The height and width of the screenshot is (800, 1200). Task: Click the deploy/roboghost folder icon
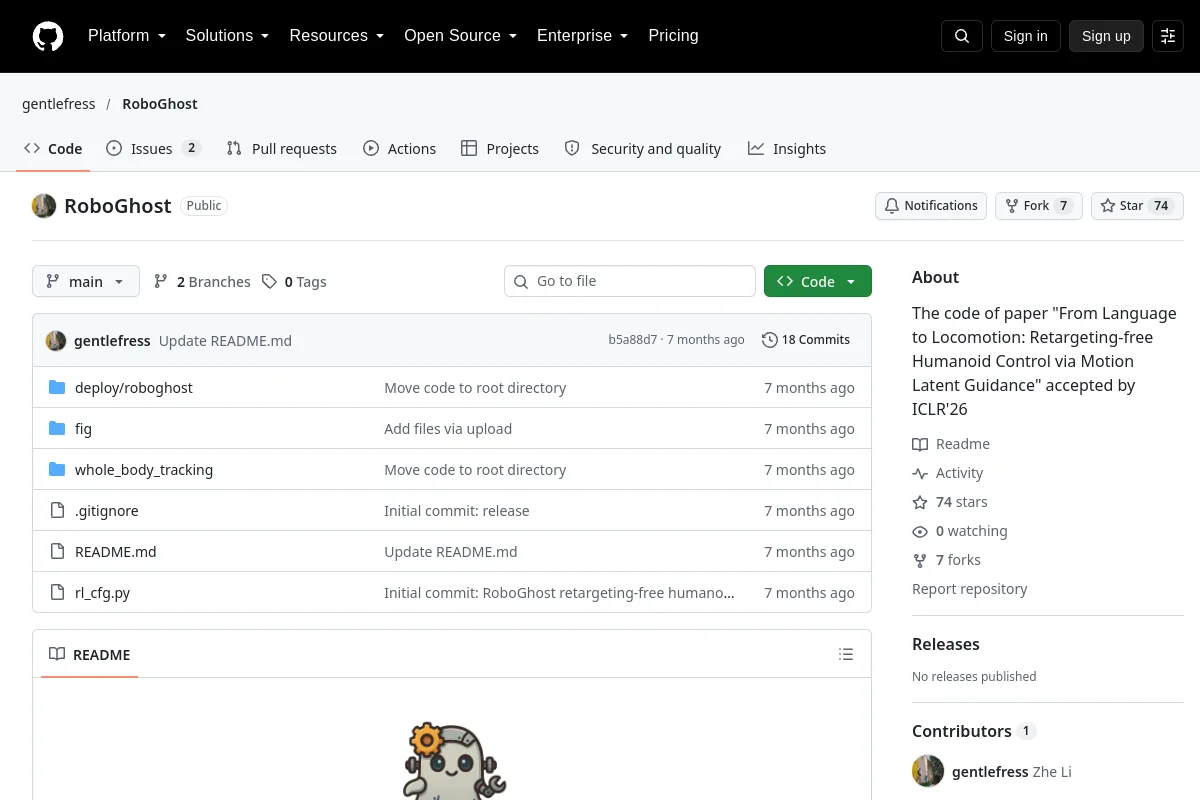[x=57, y=388]
